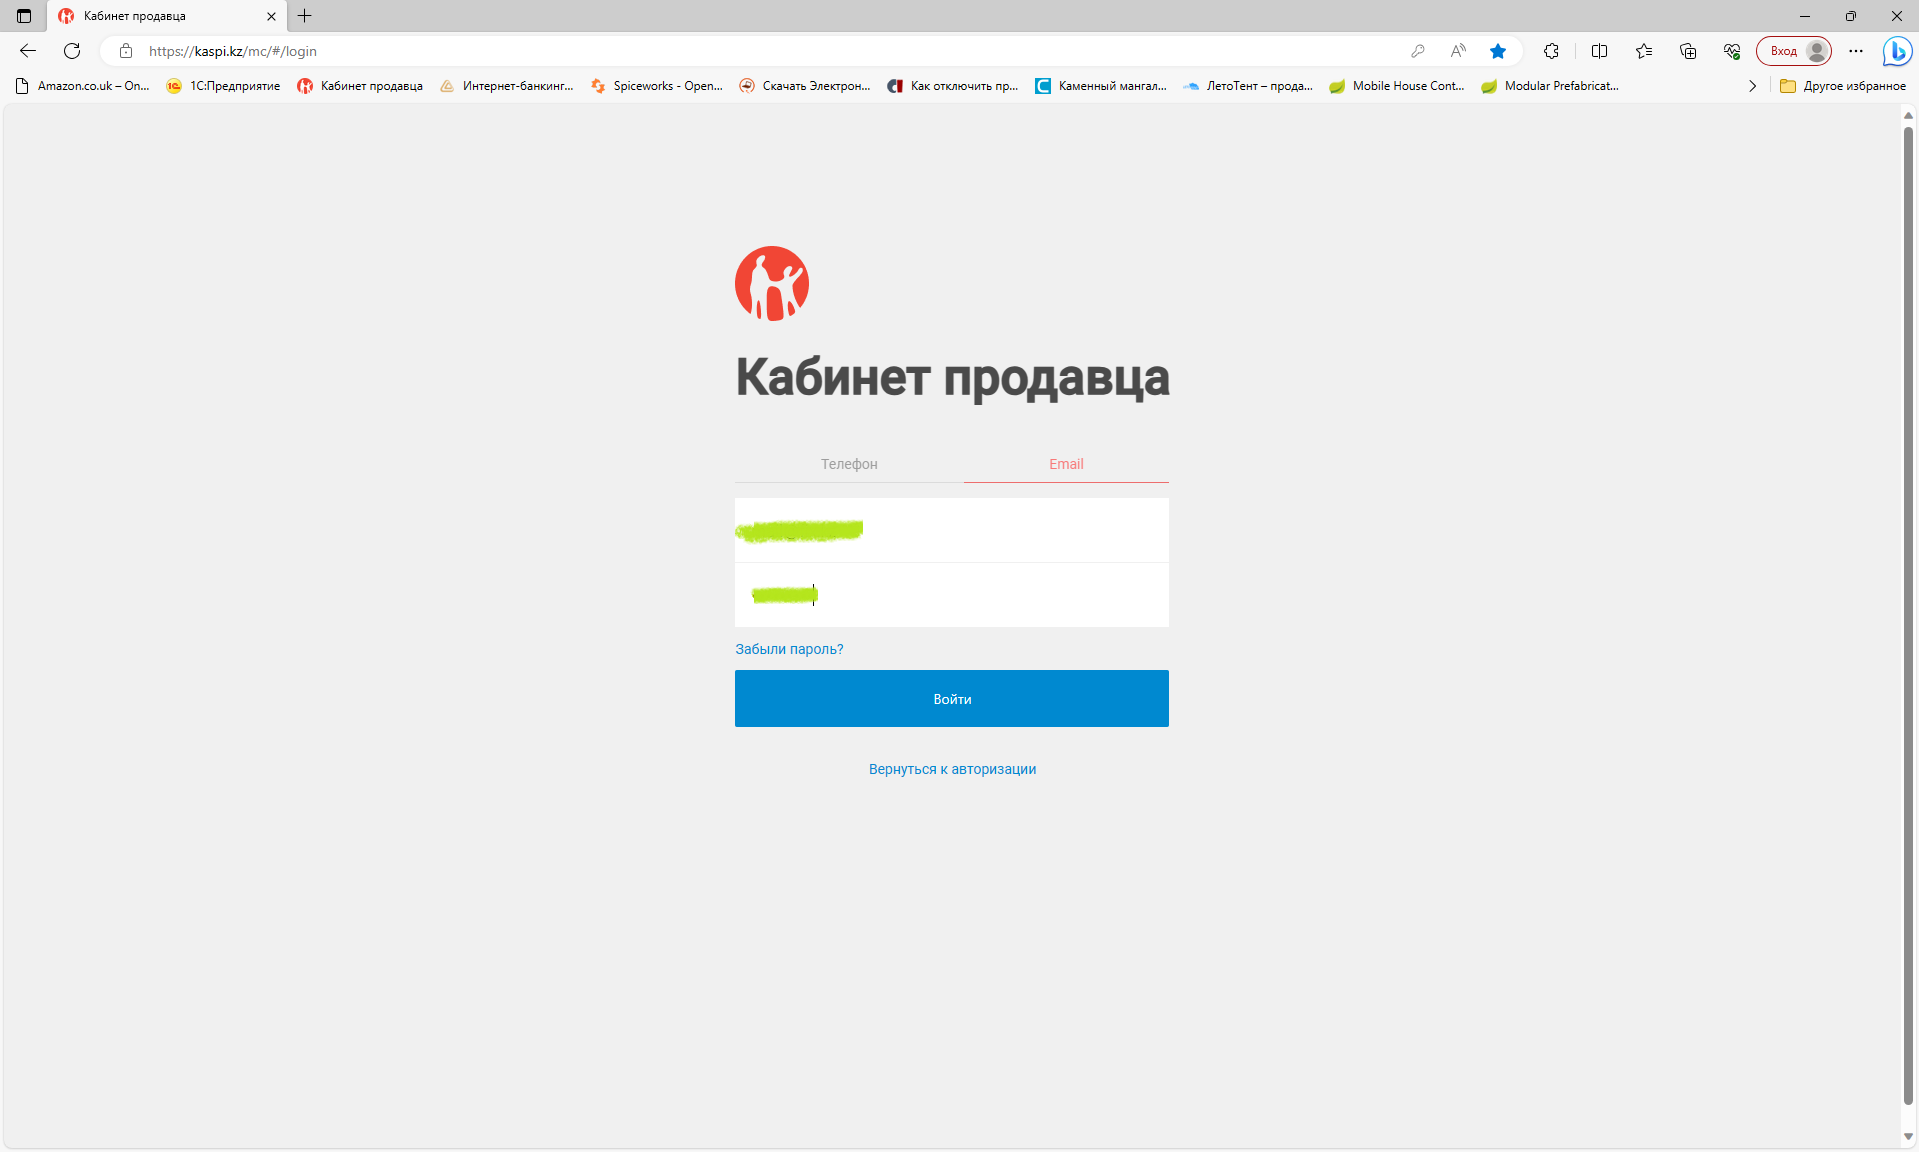Open the 1С:Предприятие bookmark
Screen dimensions: 1919x1152
222,86
